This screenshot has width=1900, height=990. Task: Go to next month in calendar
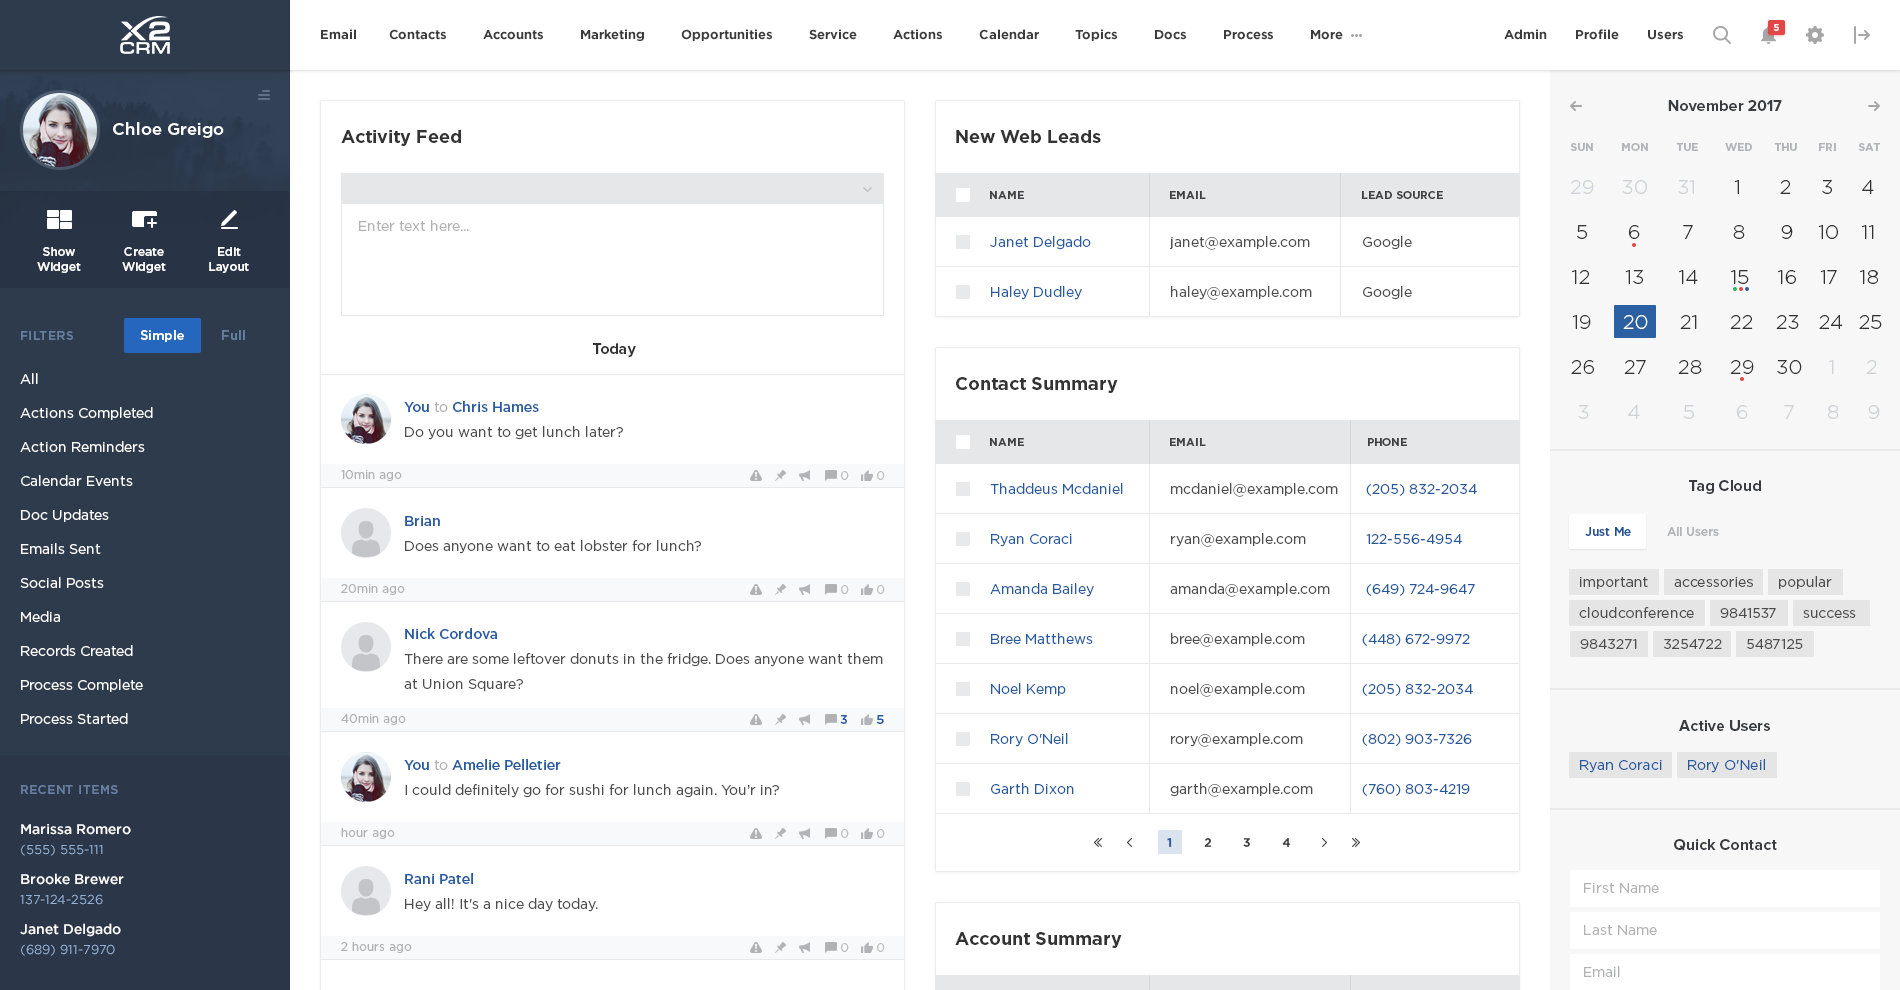pyautogui.click(x=1873, y=106)
